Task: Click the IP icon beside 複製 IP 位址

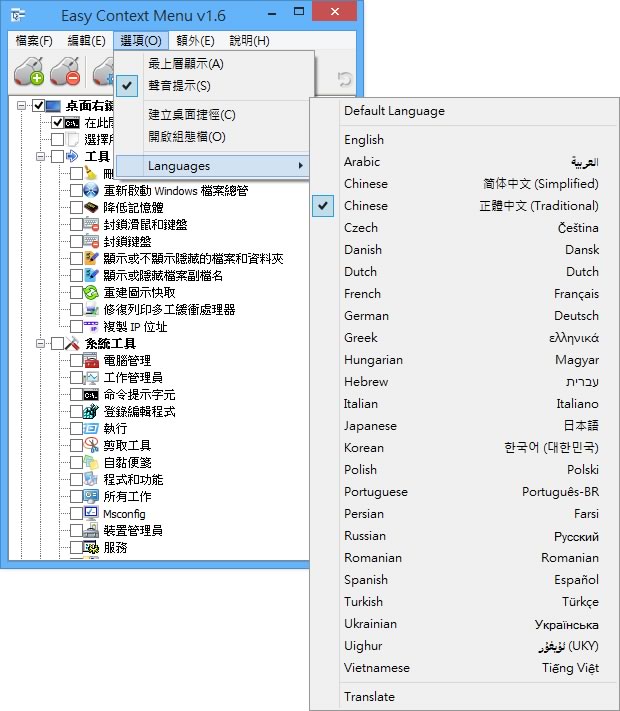Action: [91, 326]
